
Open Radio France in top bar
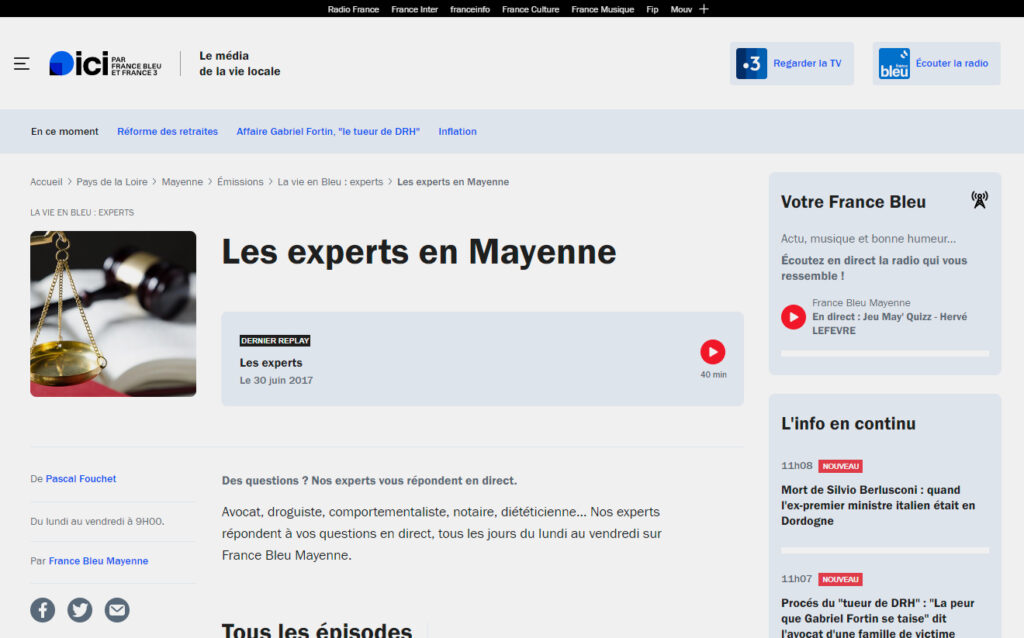coord(353,9)
